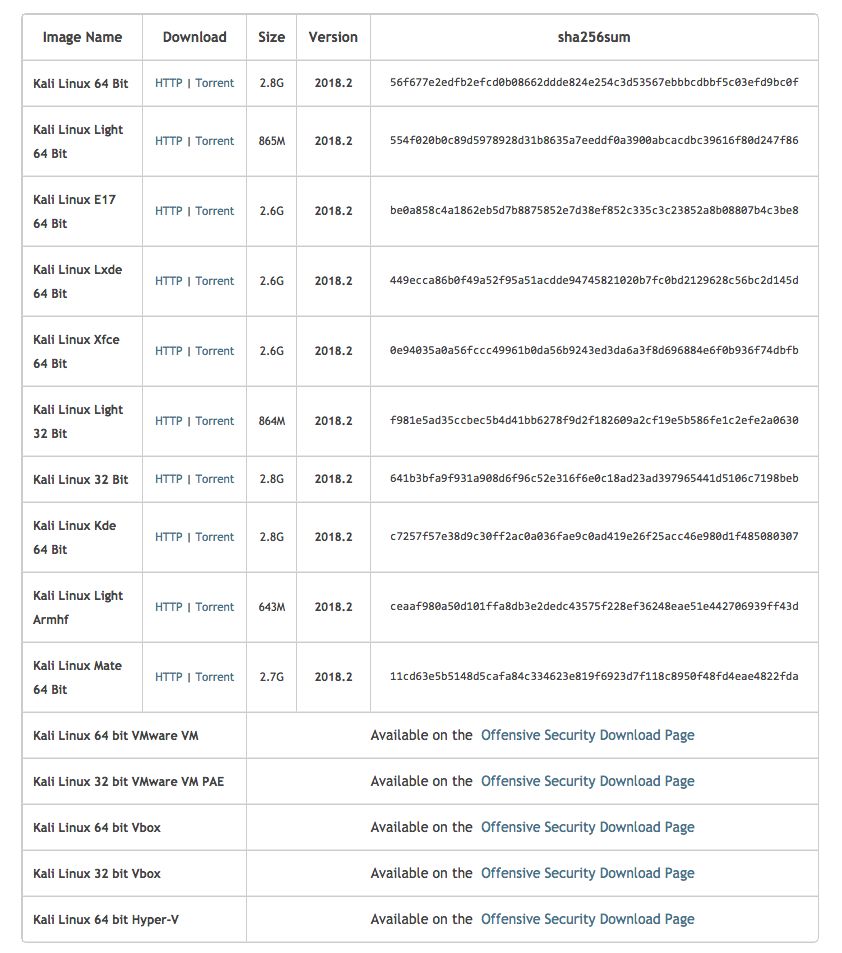Viewport: 842px width, 953px height.
Task: Follow Offensive Security link for 32 bit VMware PAE
Action: [x=587, y=781]
